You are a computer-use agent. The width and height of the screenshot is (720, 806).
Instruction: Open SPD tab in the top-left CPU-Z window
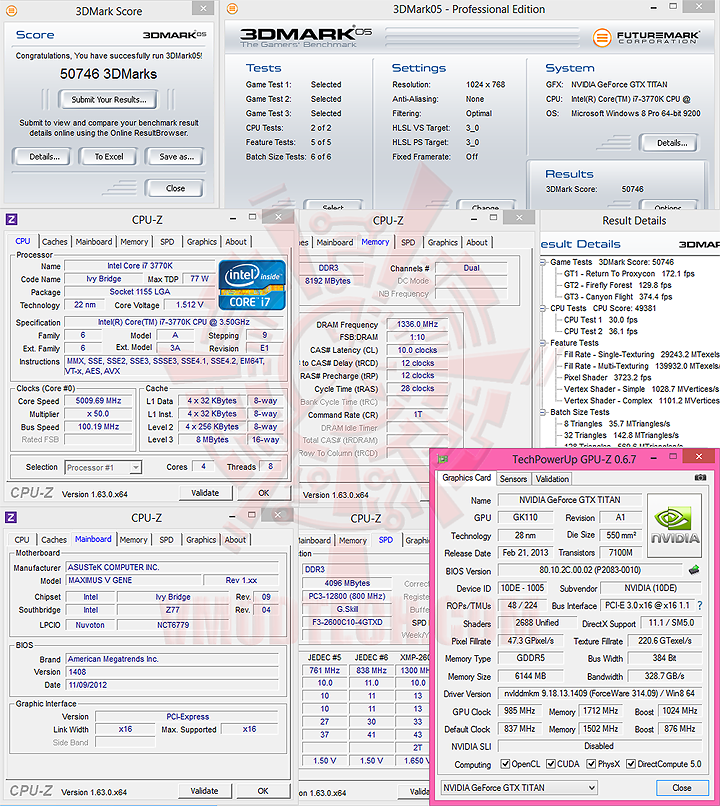[x=167, y=242]
